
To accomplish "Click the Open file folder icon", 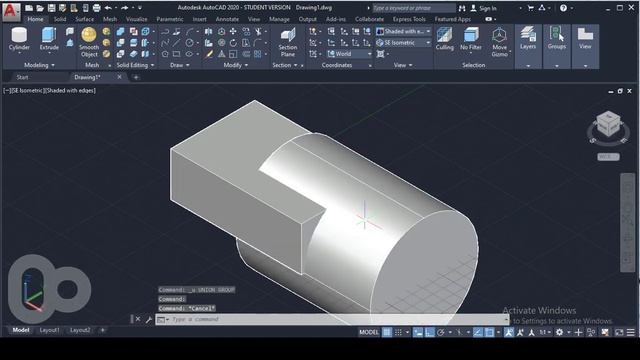I will (x=40, y=8).
